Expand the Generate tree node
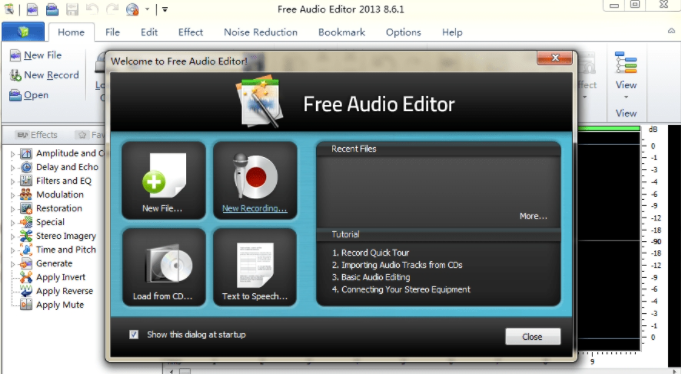Viewport: 681px width, 374px height. pyautogui.click(x=13, y=264)
